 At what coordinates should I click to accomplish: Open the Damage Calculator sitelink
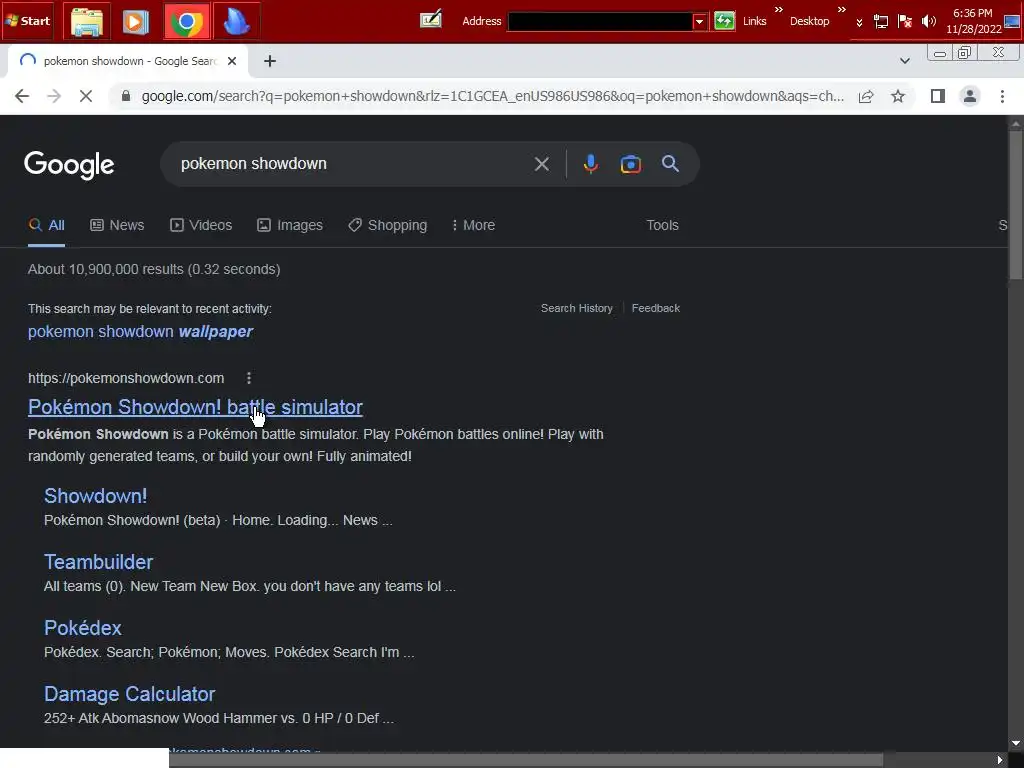point(129,694)
